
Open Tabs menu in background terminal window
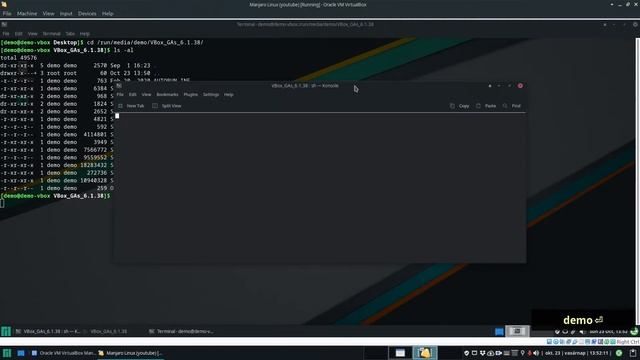coord(70,34)
